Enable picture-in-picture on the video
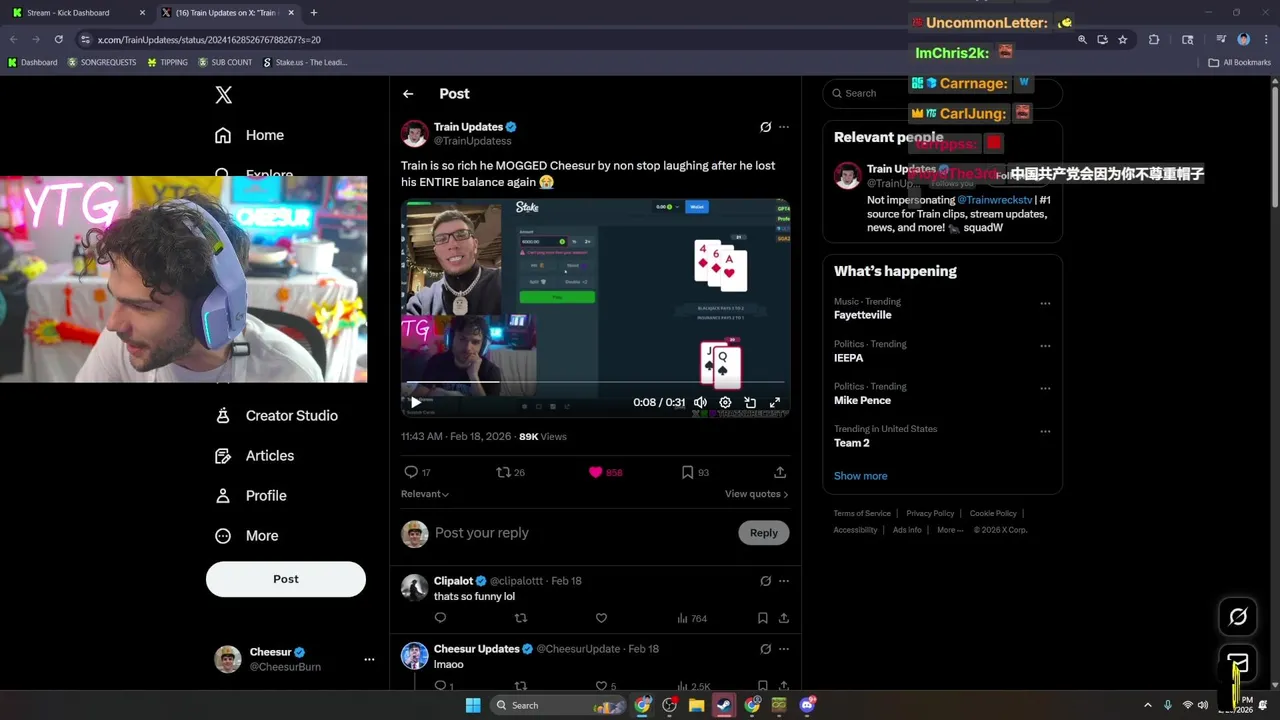 tap(750, 402)
